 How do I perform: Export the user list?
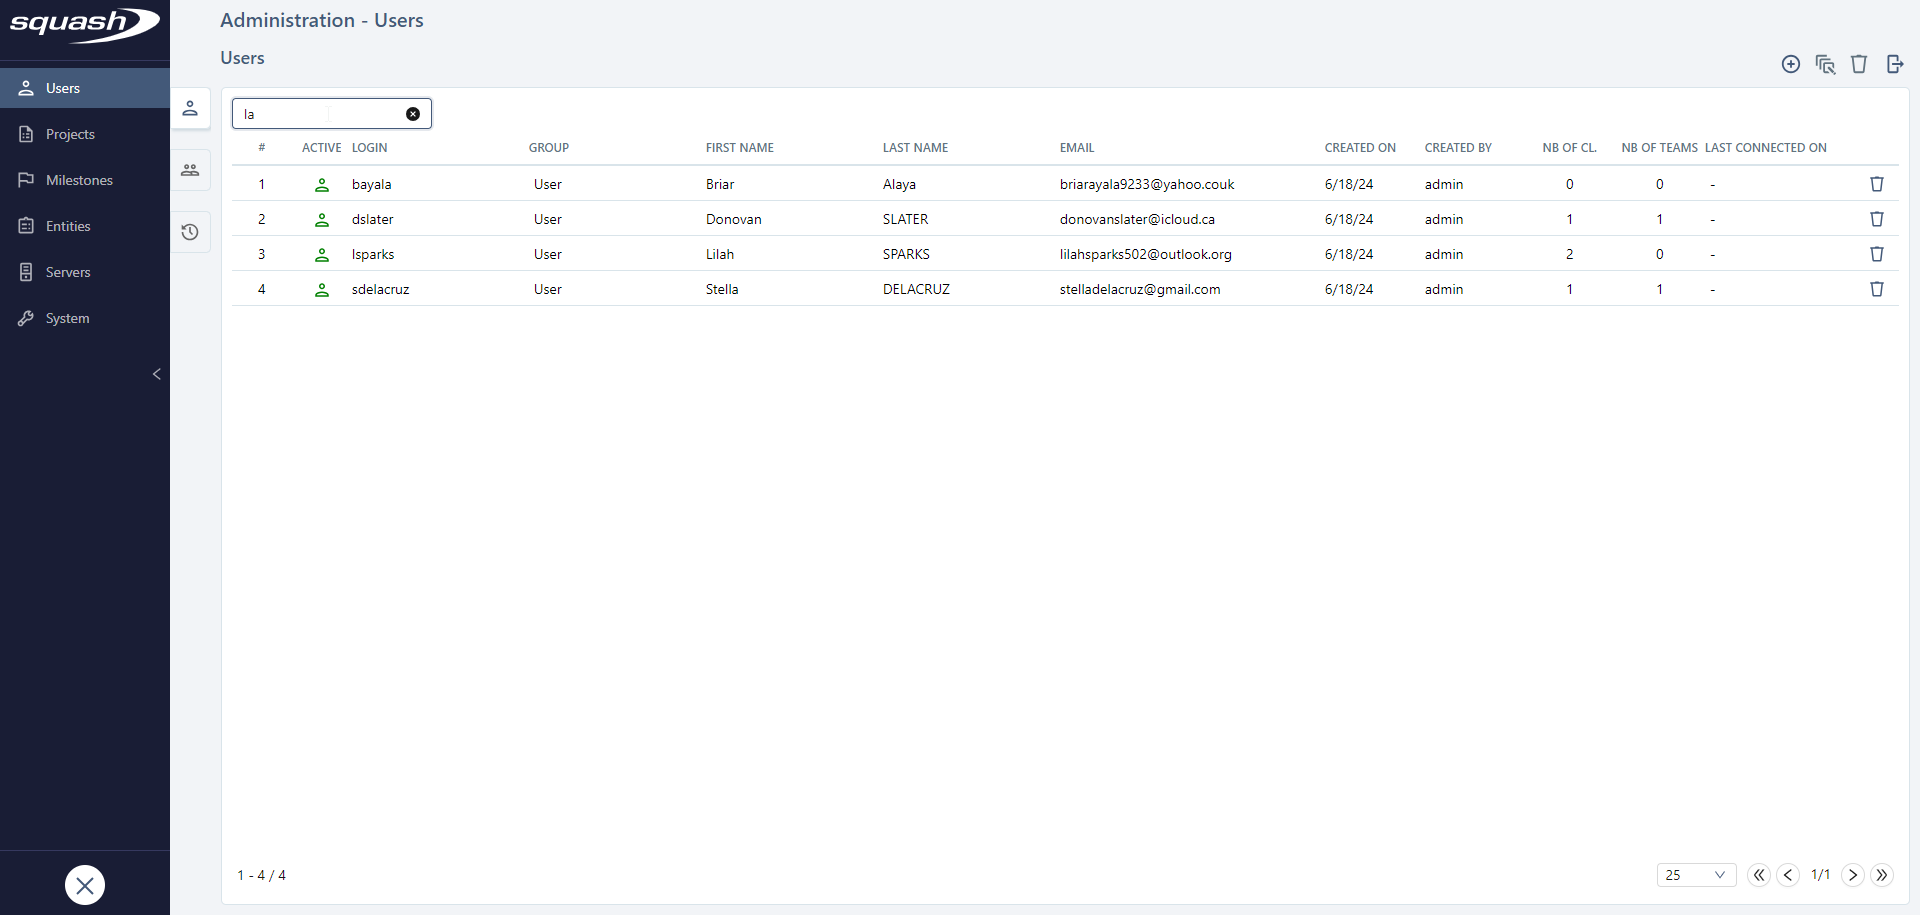tap(1895, 64)
